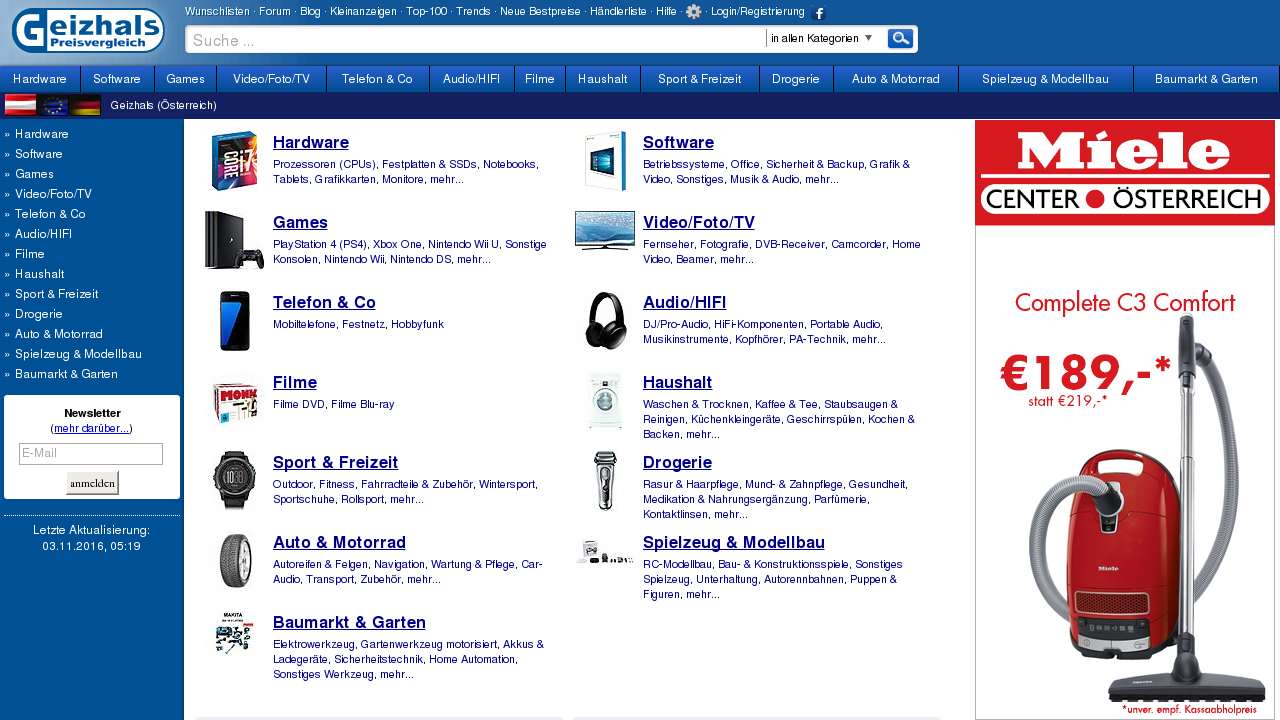Click the electric shaver Drogerie image

pos(605,480)
